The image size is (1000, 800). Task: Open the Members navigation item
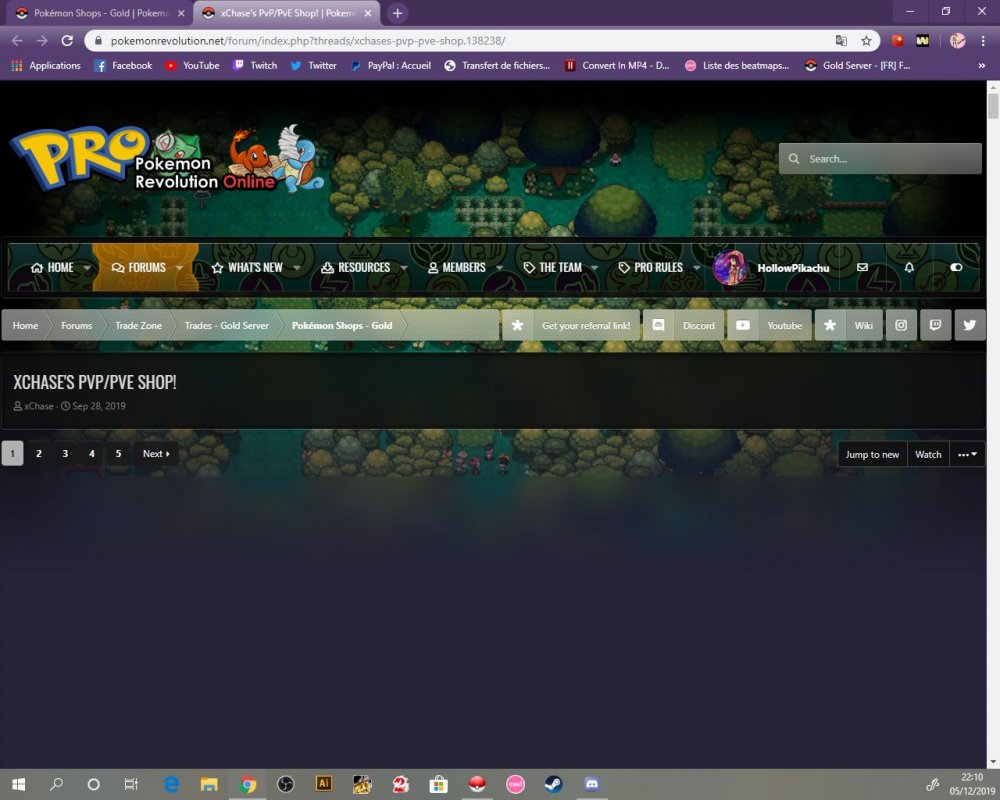(x=457, y=267)
